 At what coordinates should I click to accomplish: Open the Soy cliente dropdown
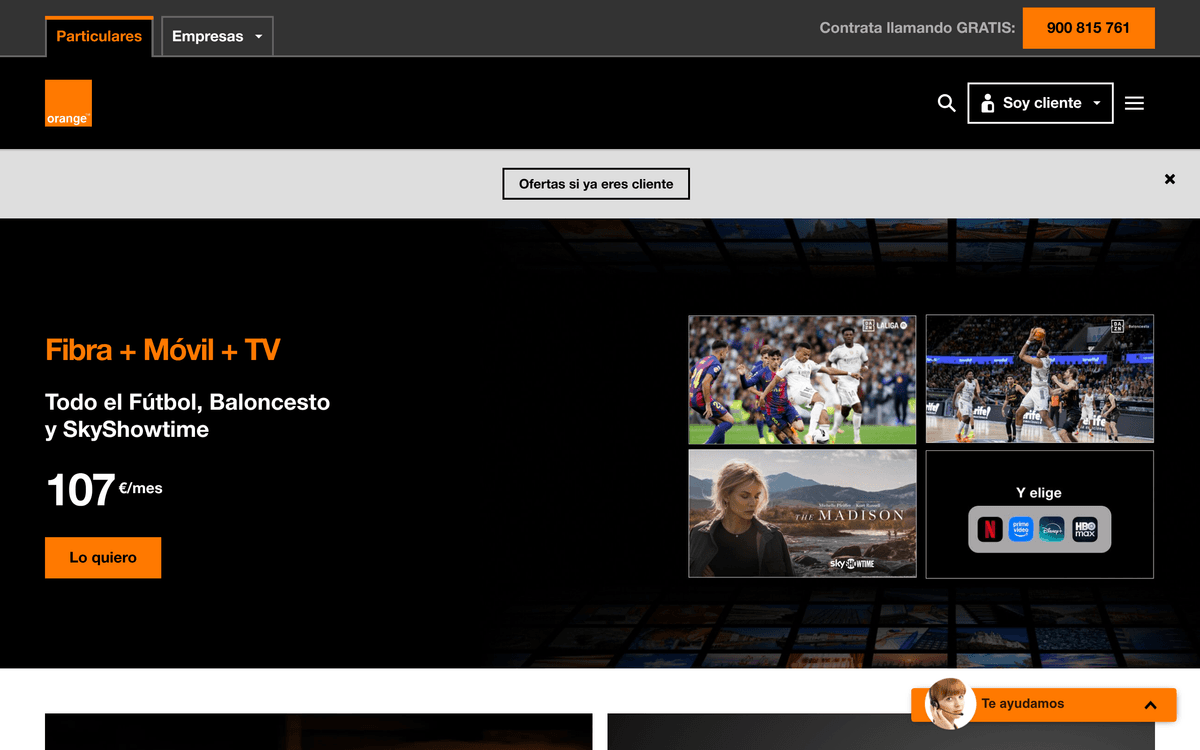(1040, 103)
